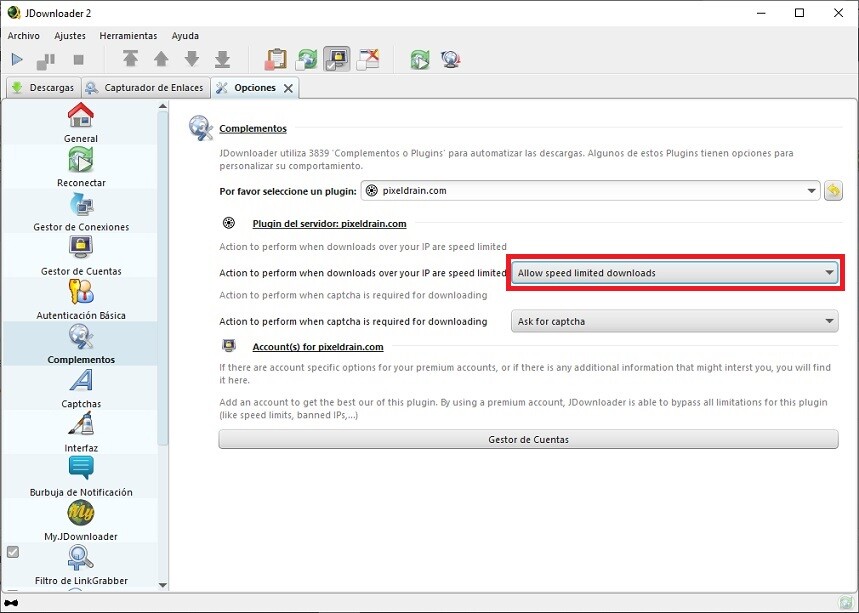Click Plugin del servidor: pixeldrain.com heading
Screen dimensions: 859x613
[329, 224]
